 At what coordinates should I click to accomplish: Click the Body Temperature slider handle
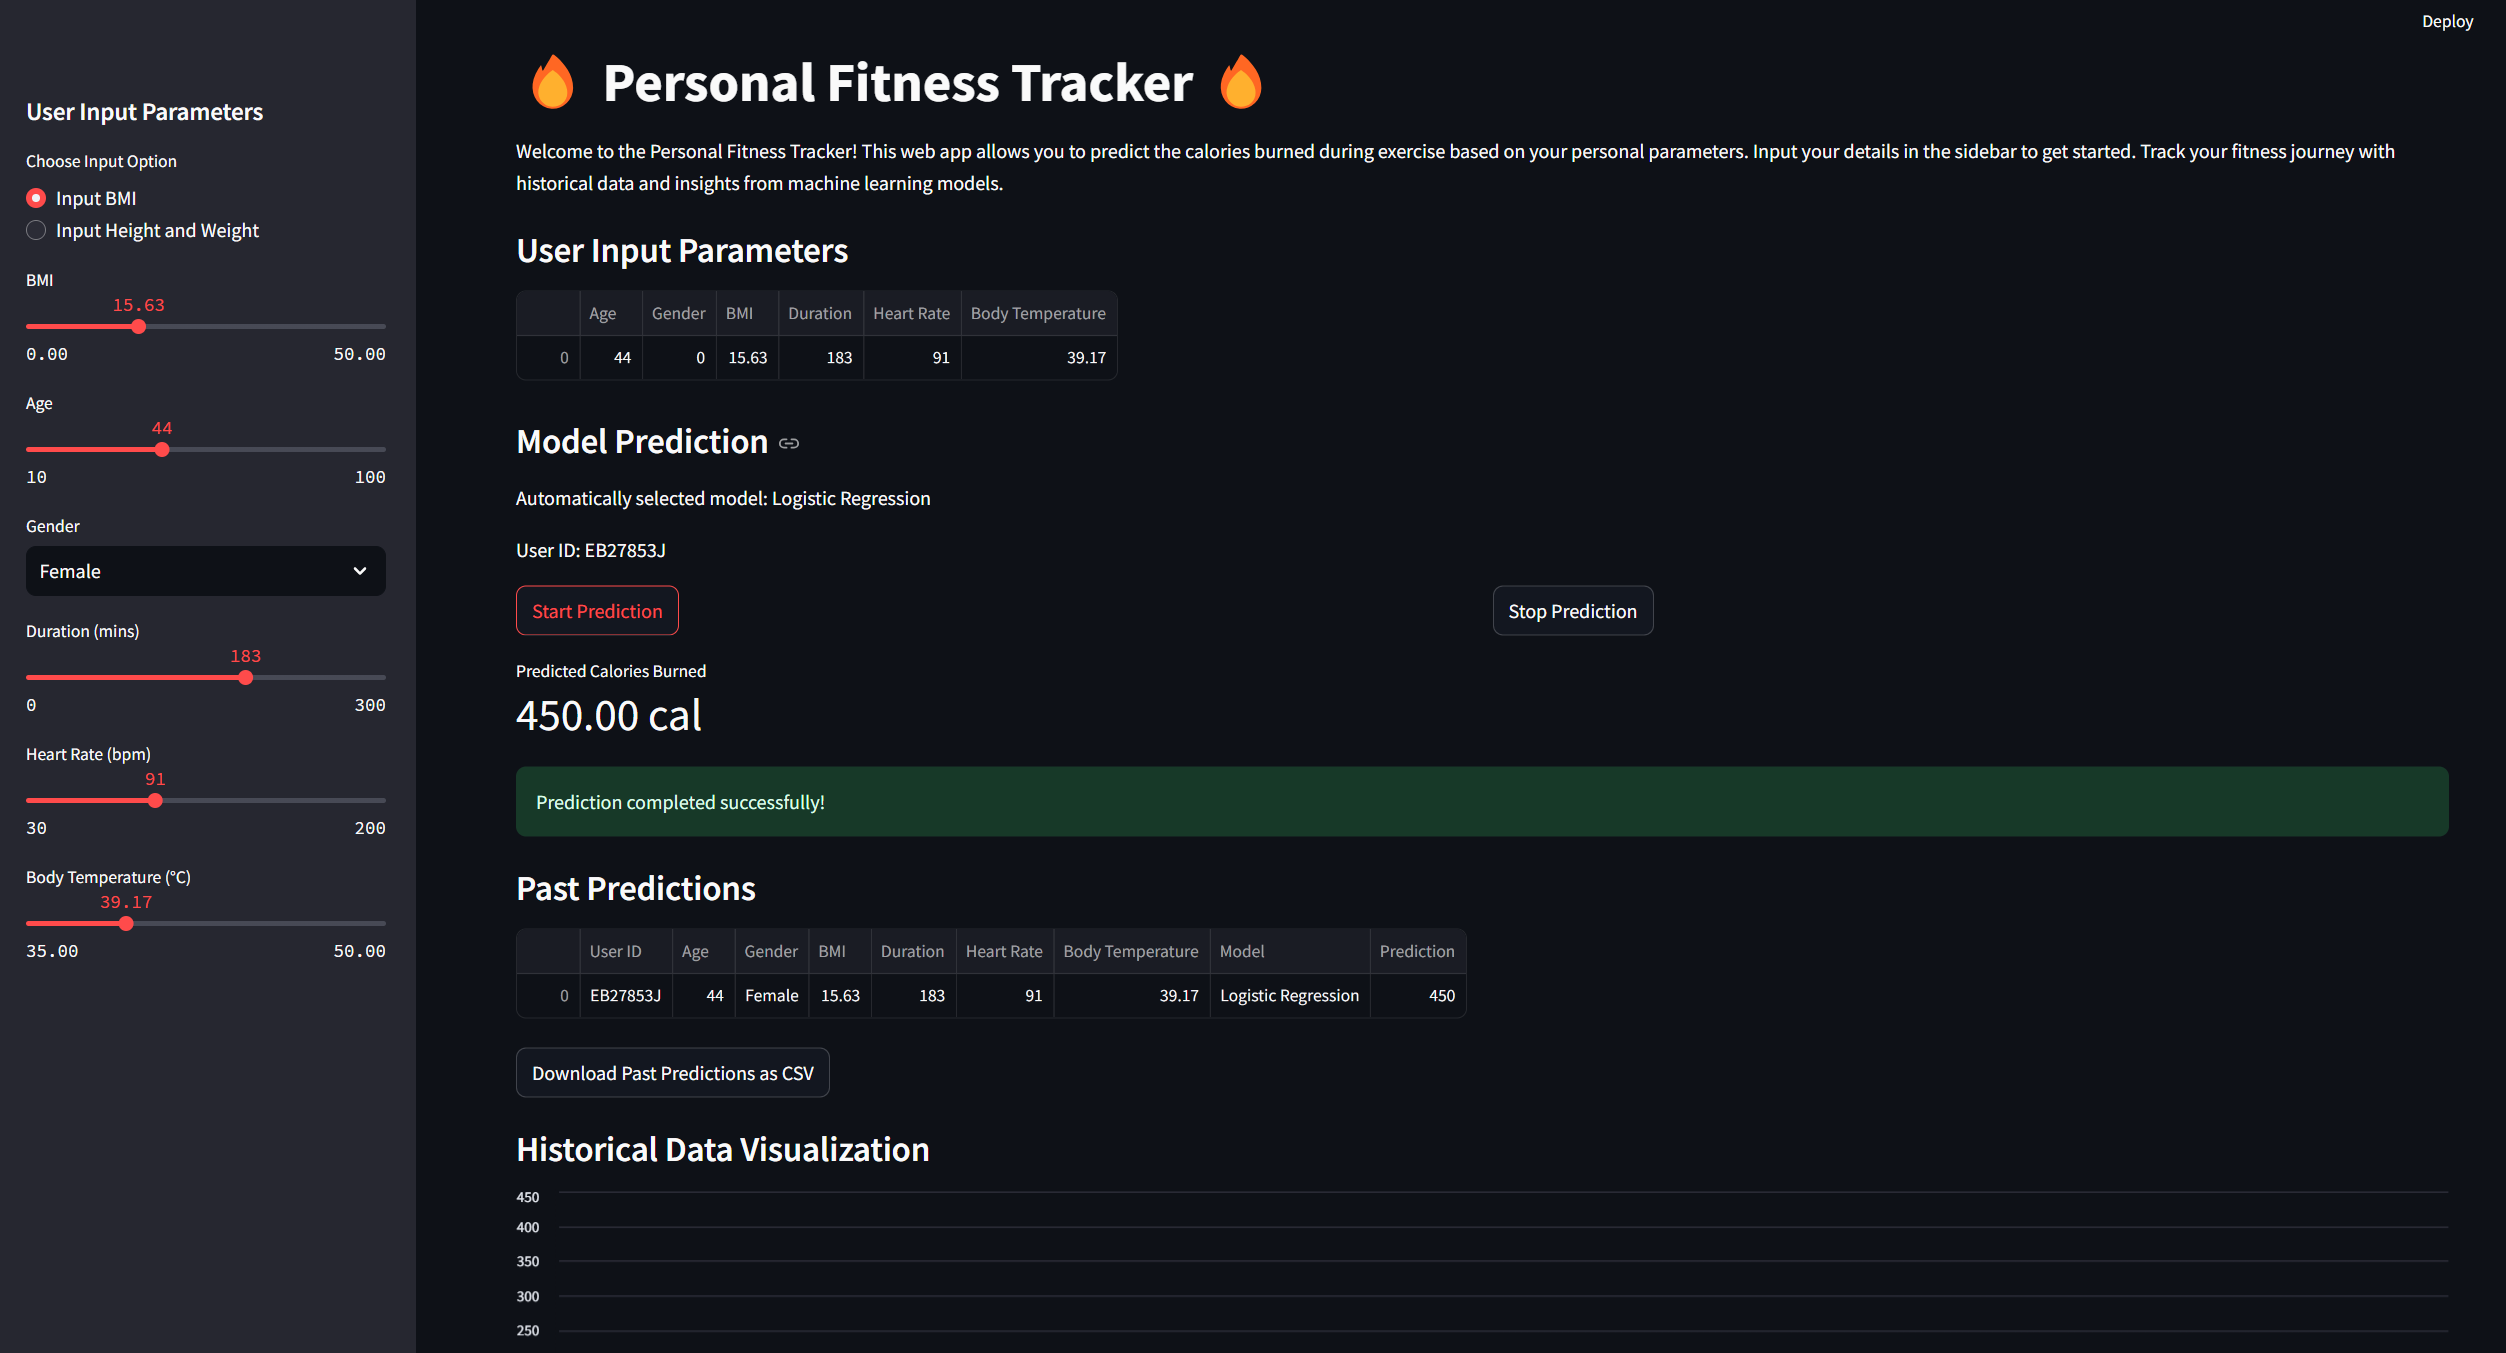coord(126,924)
